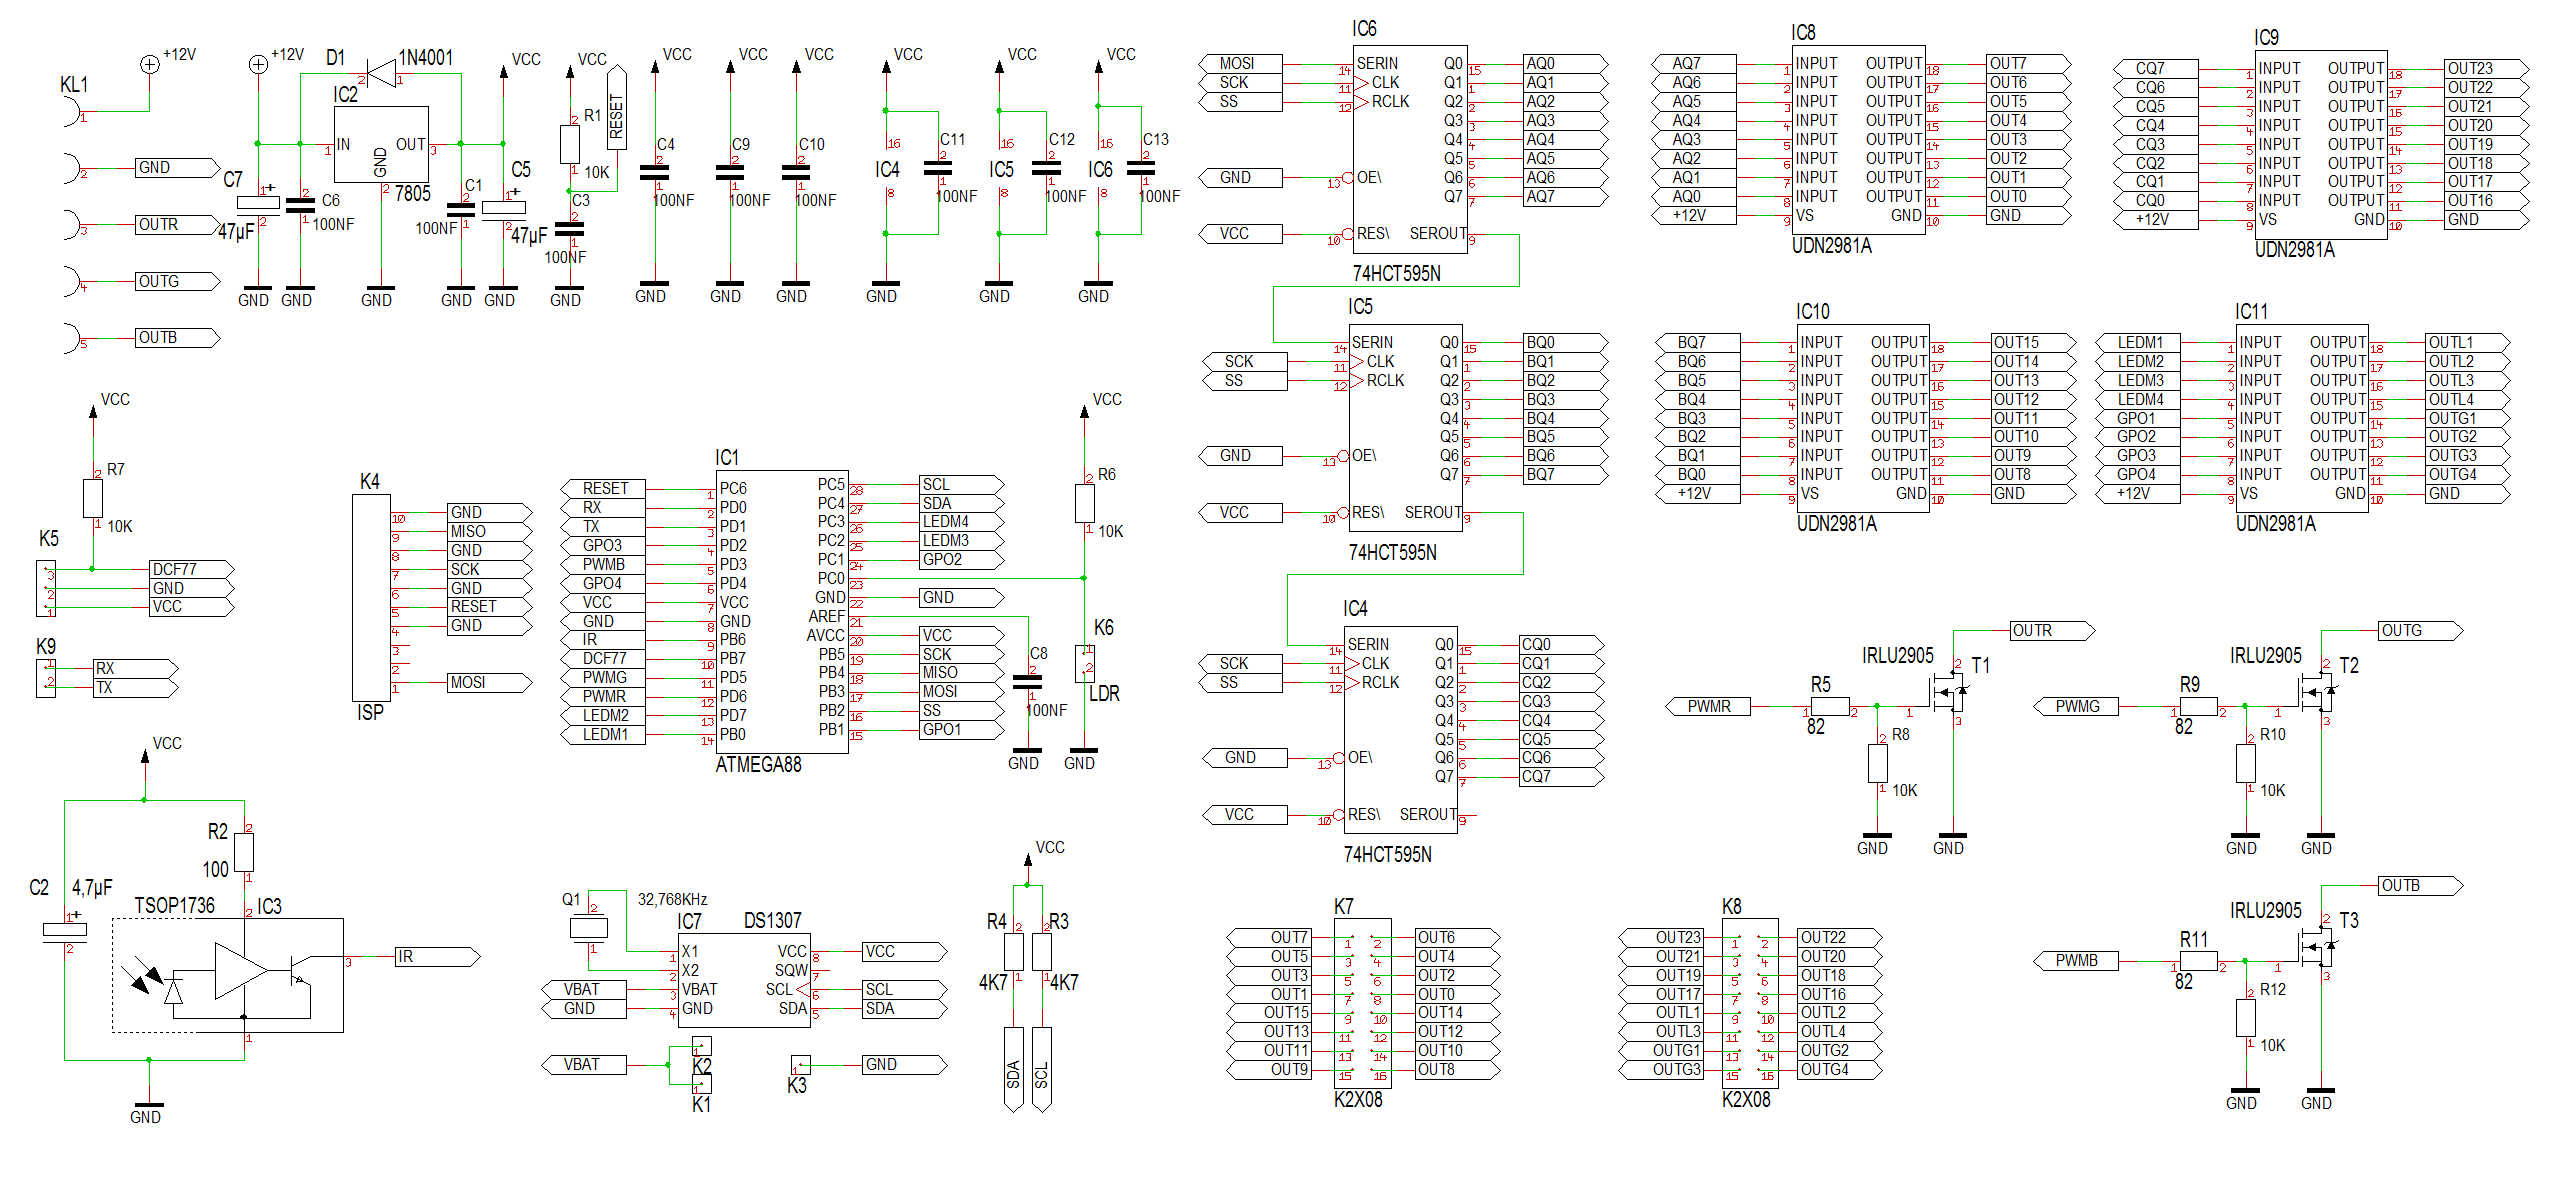Select the R7 10K pull-up resistor
This screenshot has height=1192, width=2560.
coord(93,498)
